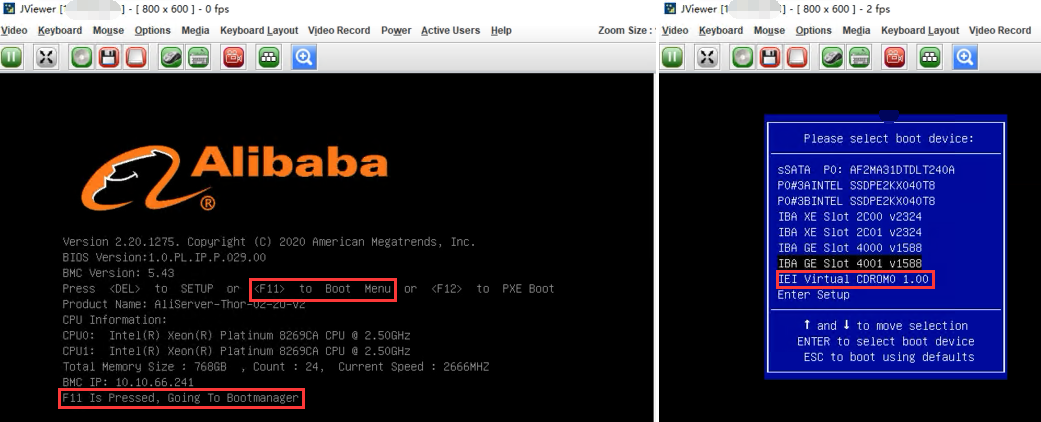Toggle full screen icon in right JViewer window

[706, 58]
